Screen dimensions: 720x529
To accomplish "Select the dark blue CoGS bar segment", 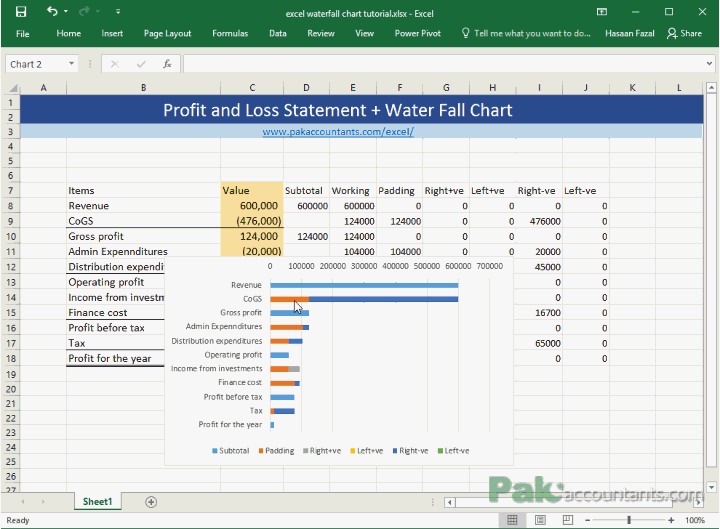I will coord(383,299).
